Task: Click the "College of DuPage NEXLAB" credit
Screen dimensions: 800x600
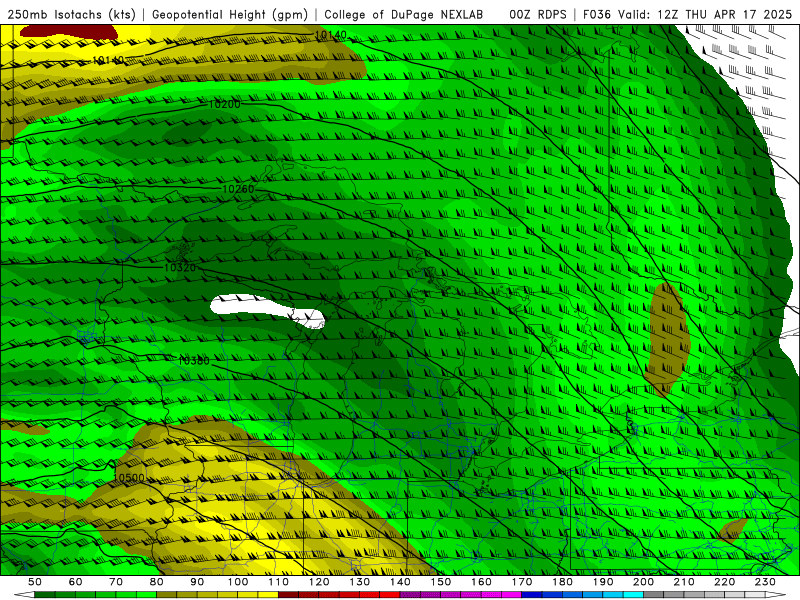Action: pyautogui.click(x=403, y=15)
